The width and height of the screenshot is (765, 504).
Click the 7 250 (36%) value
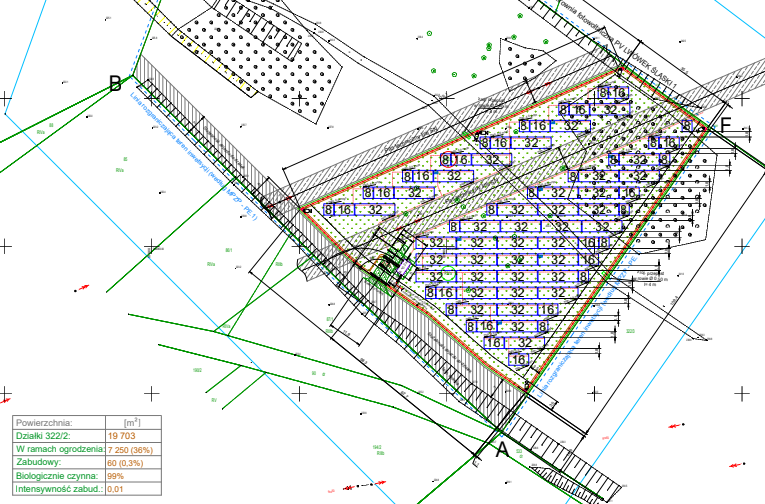point(133,450)
